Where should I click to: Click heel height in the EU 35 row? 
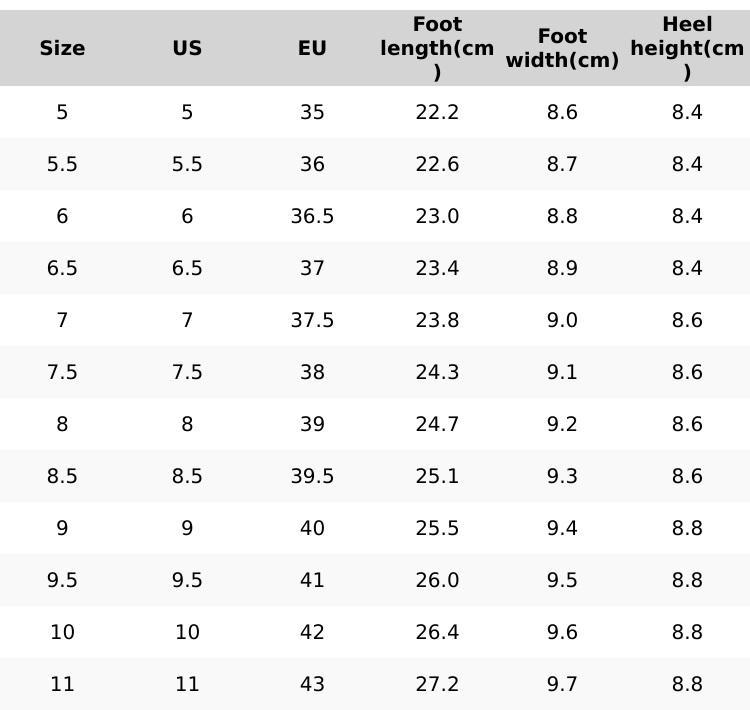pyautogui.click(x=687, y=112)
